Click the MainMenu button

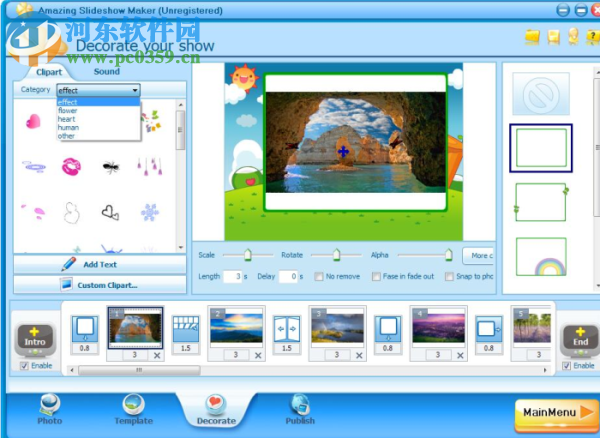click(x=557, y=413)
